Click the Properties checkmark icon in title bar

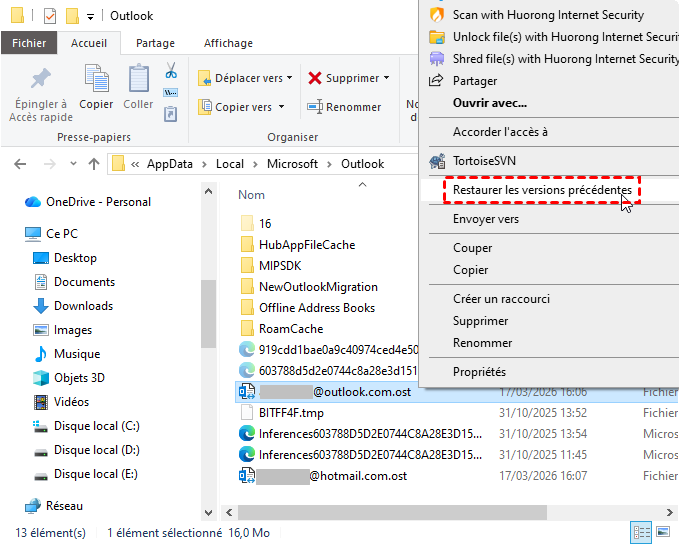pyautogui.click(x=50, y=16)
